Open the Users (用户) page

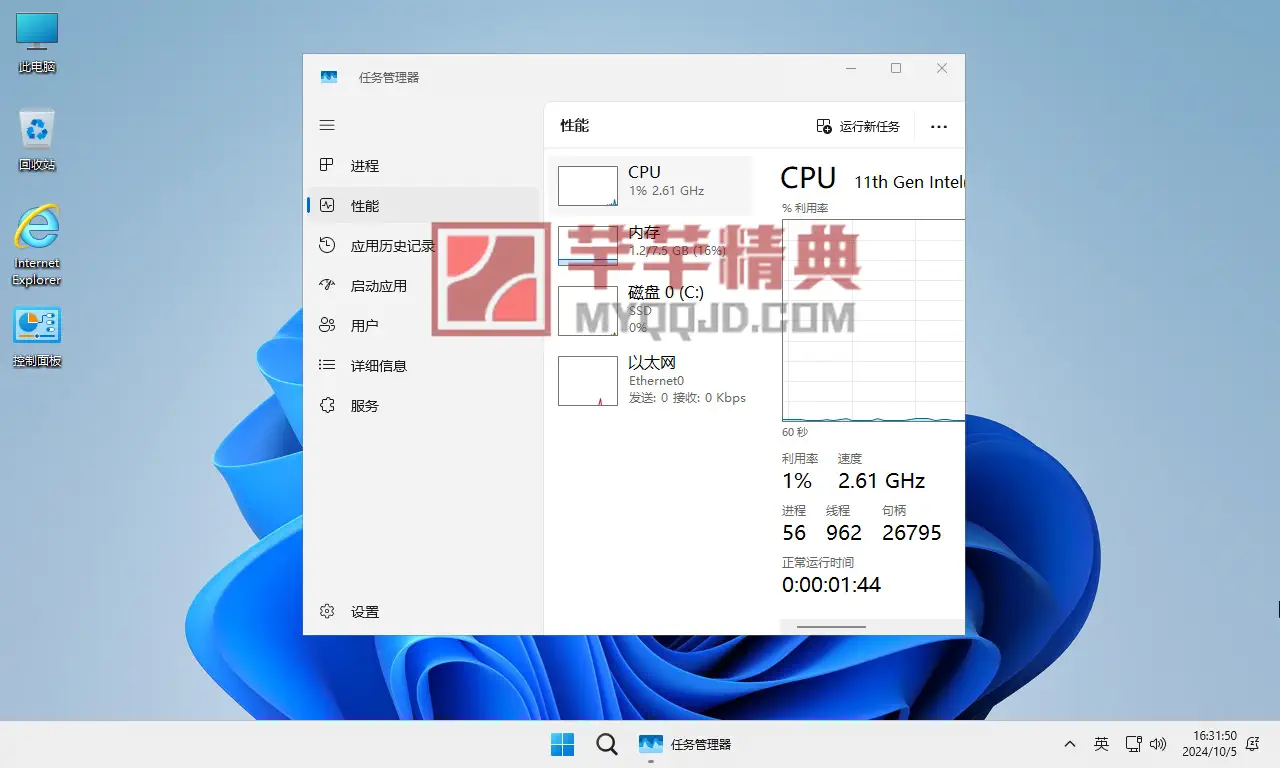point(364,326)
